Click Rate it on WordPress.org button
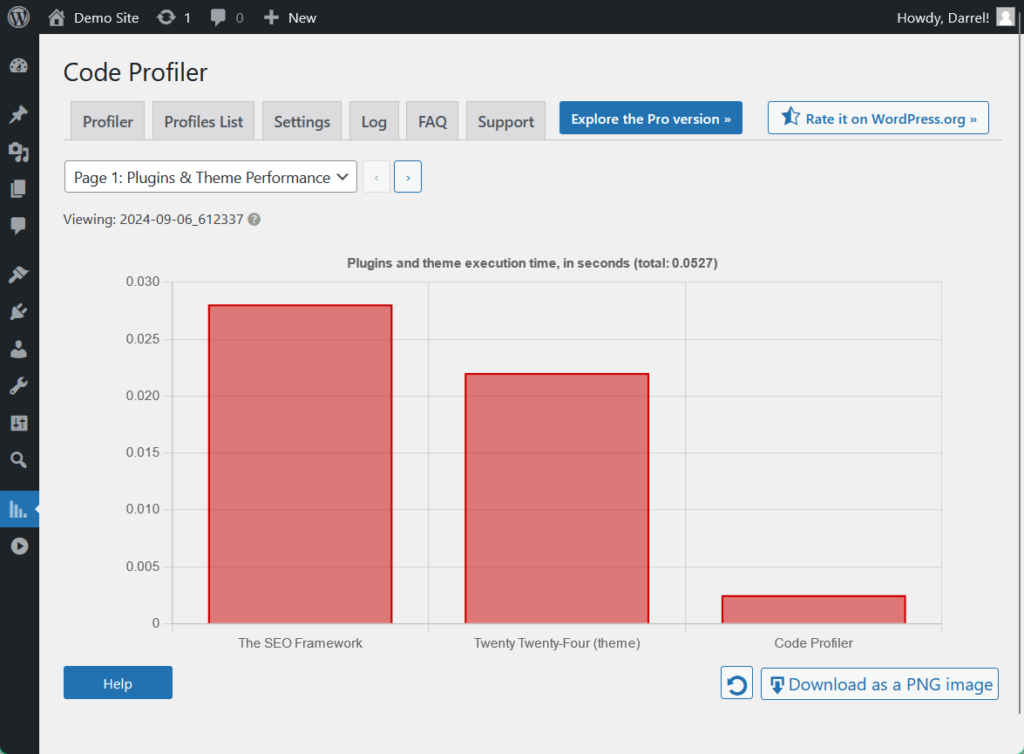Viewport: 1024px width, 754px height. click(878, 118)
